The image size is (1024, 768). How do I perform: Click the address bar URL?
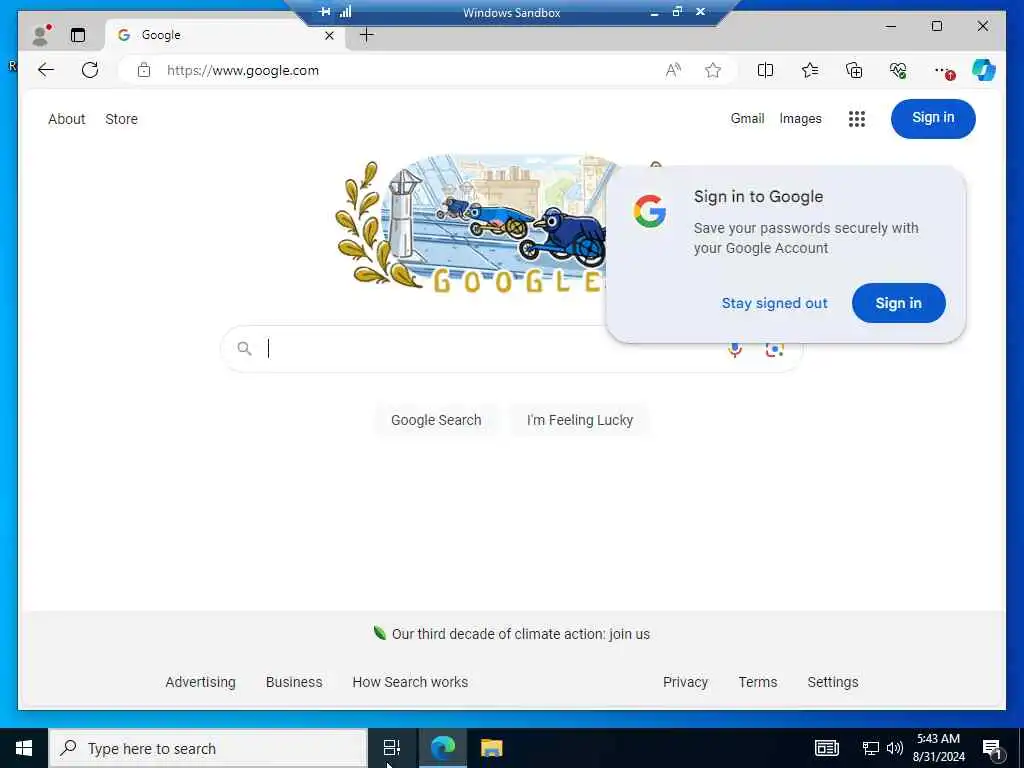click(x=243, y=71)
